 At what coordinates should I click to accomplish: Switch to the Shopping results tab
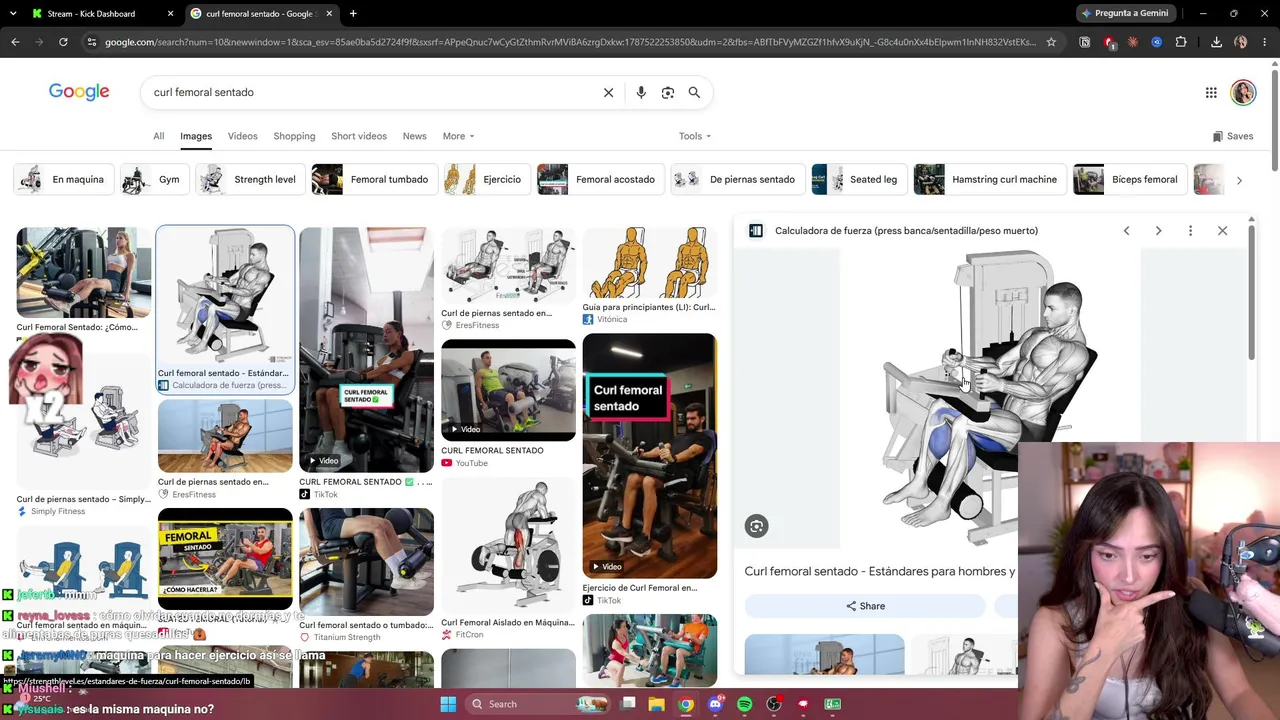pos(294,136)
